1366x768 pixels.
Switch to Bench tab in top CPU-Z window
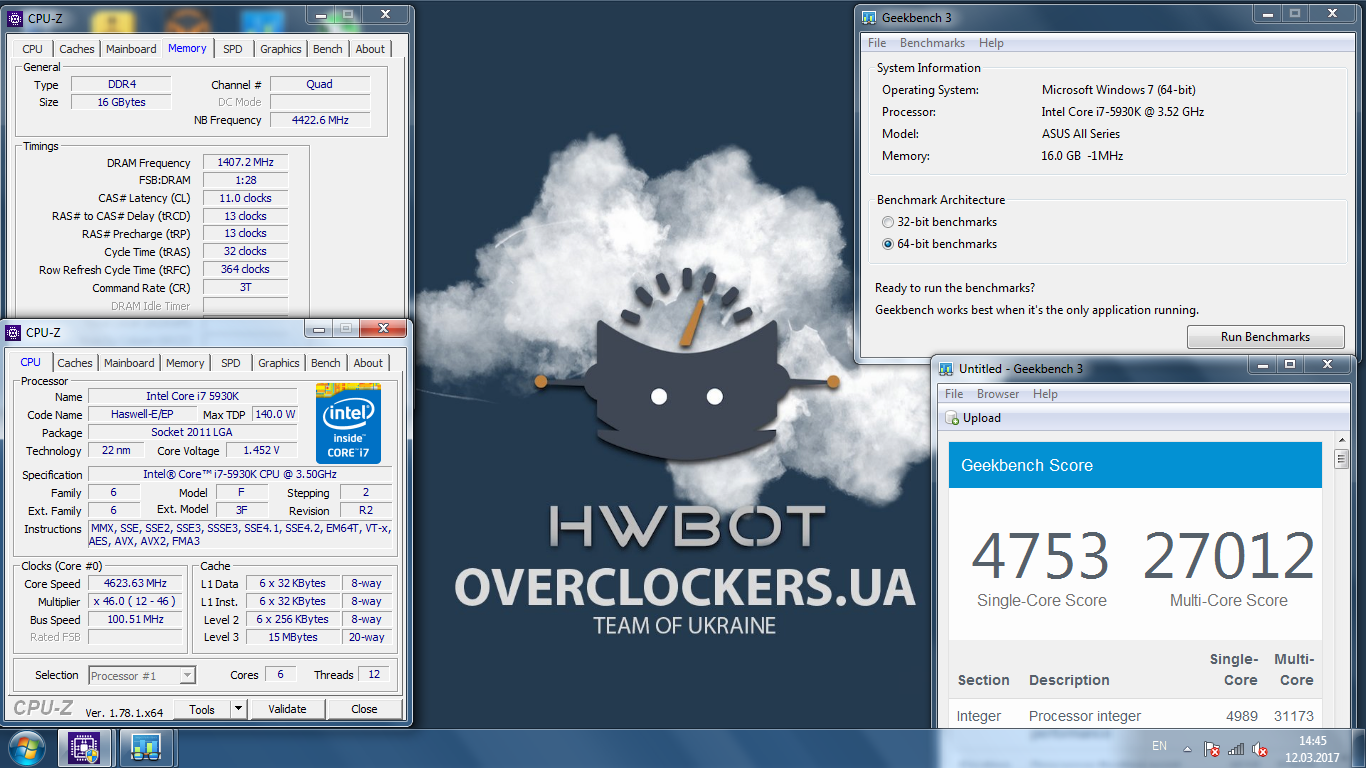point(328,49)
